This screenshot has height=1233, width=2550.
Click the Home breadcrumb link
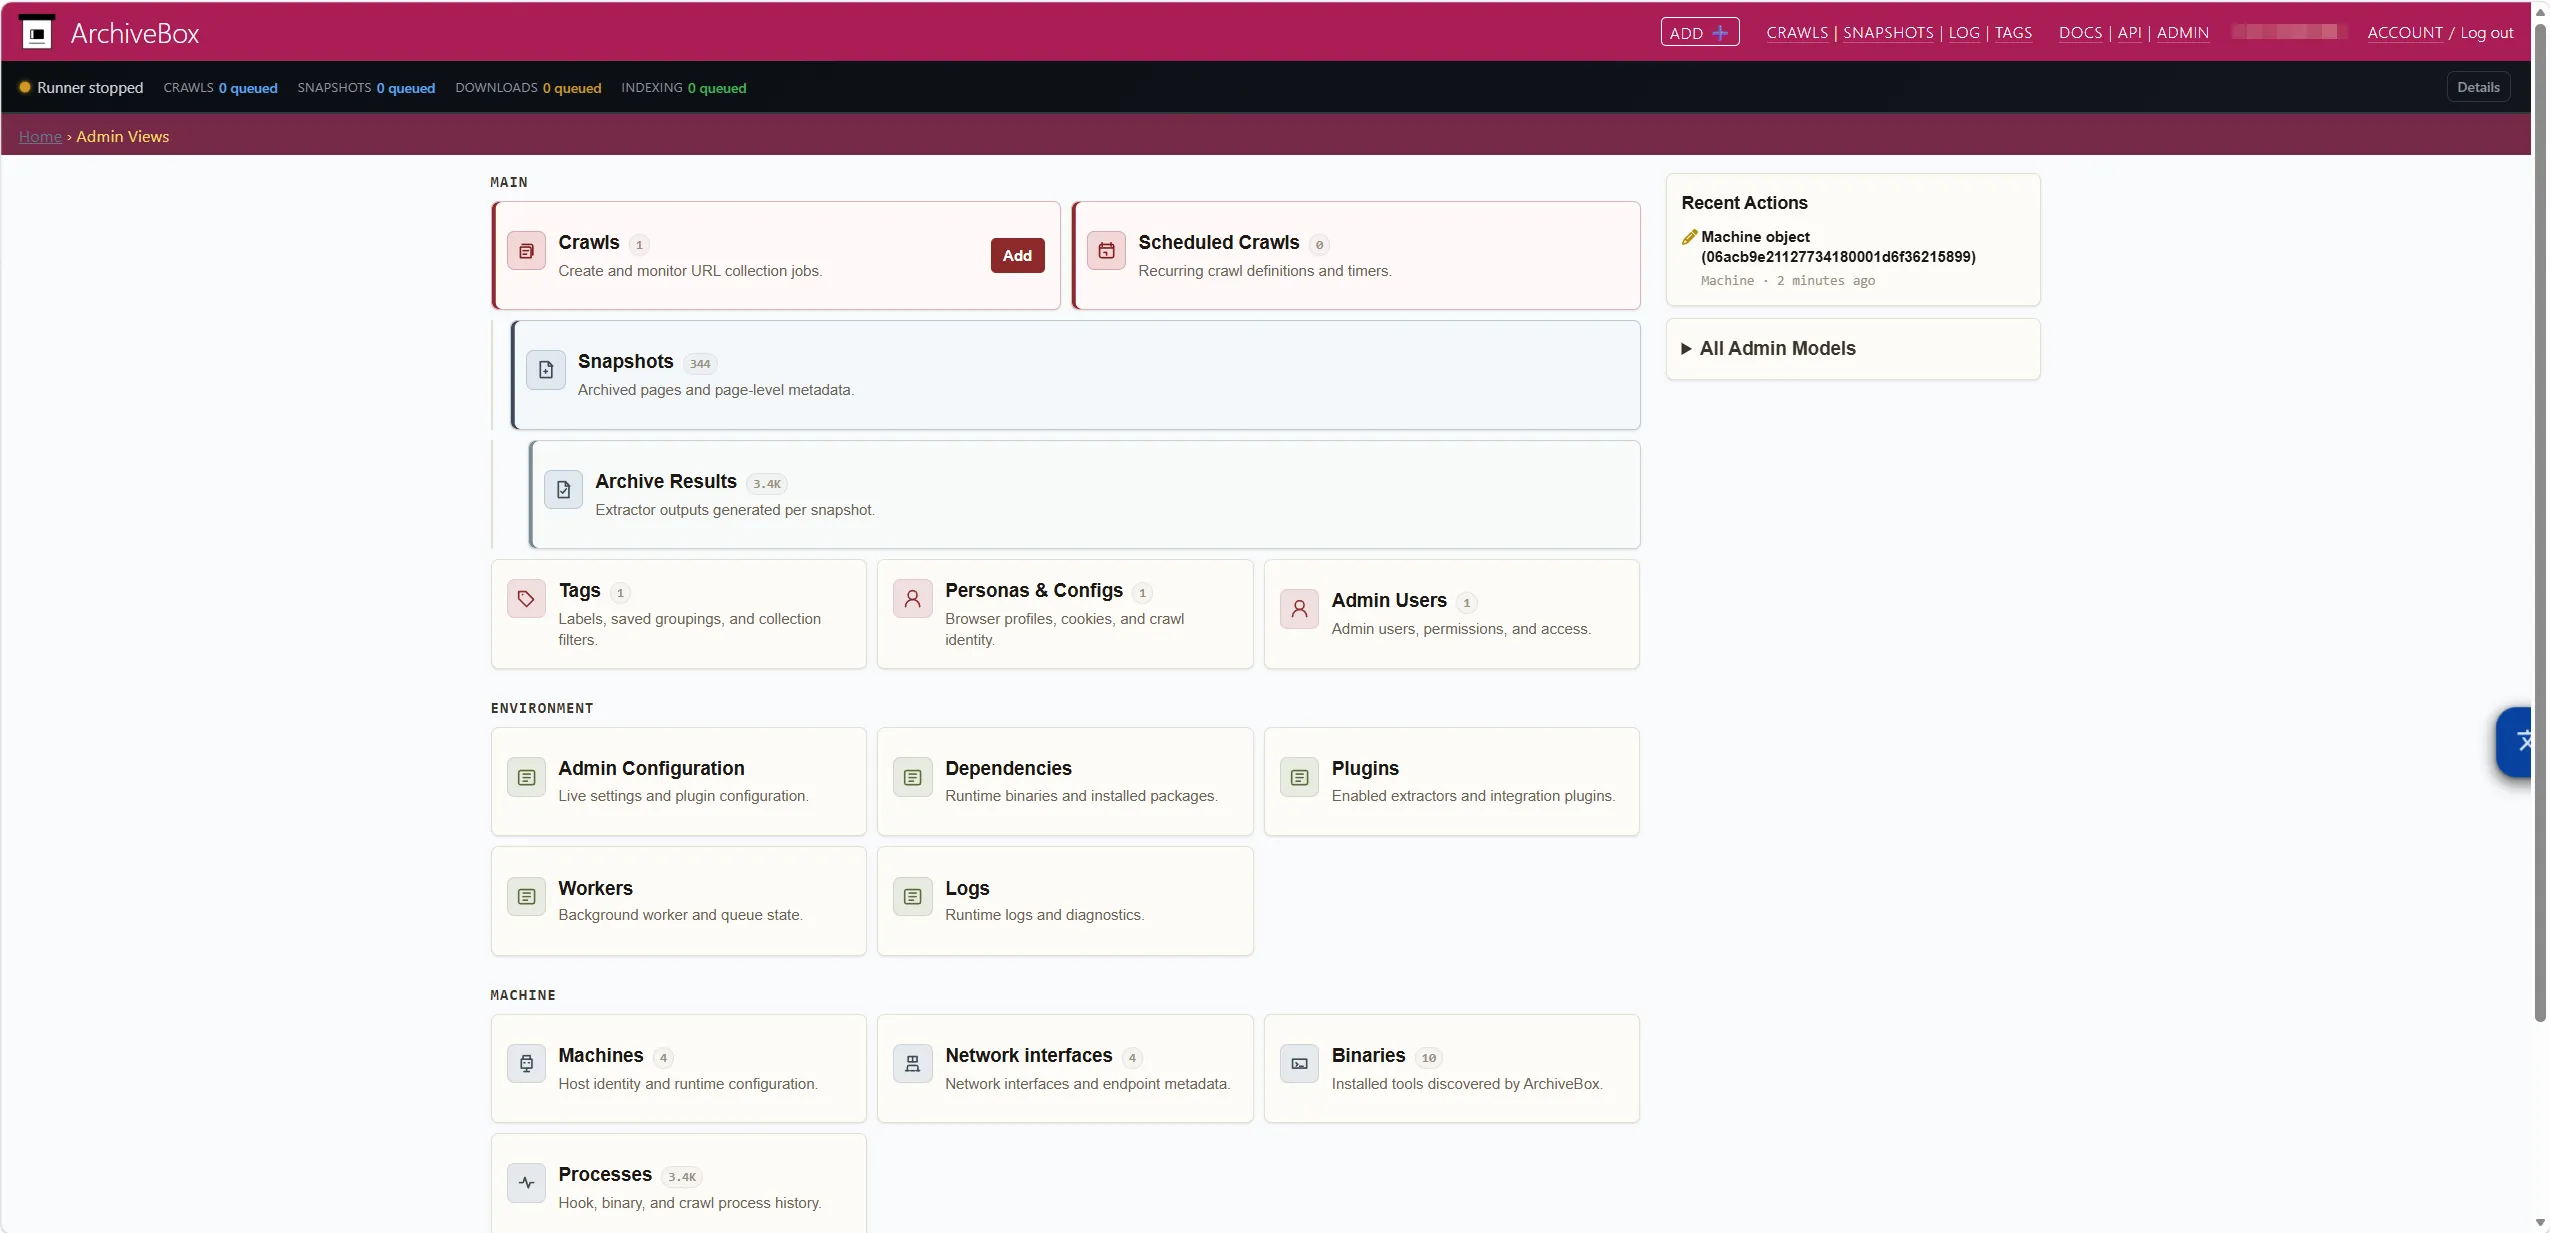pos(40,136)
